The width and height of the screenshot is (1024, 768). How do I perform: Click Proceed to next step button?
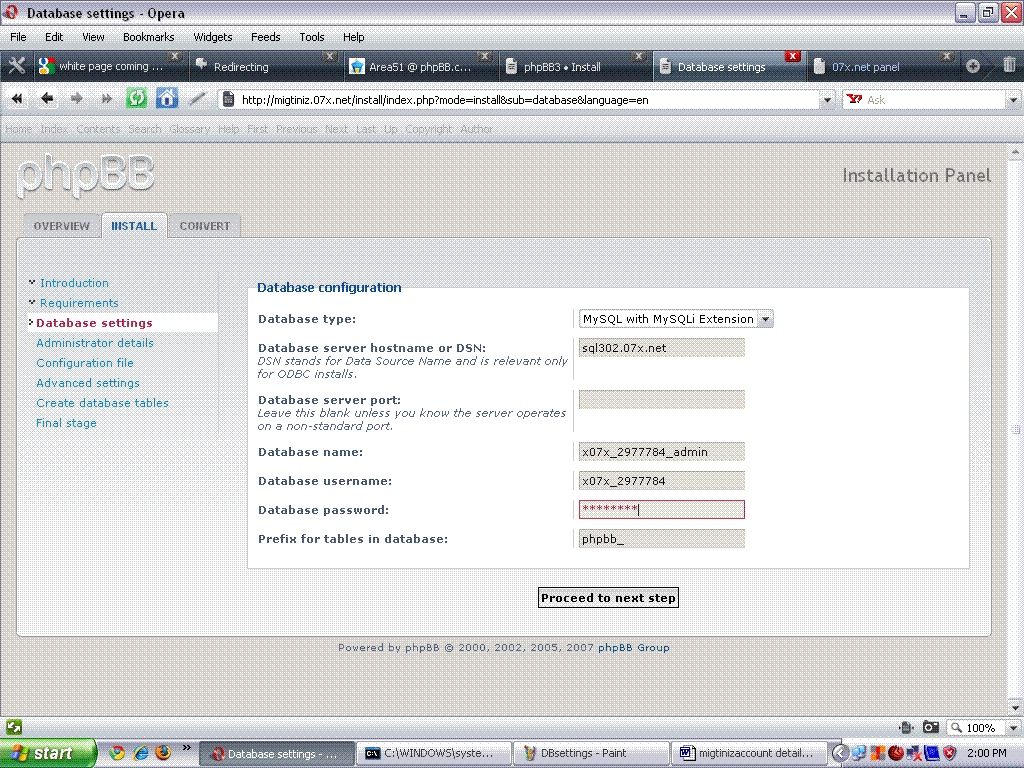[x=608, y=598]
